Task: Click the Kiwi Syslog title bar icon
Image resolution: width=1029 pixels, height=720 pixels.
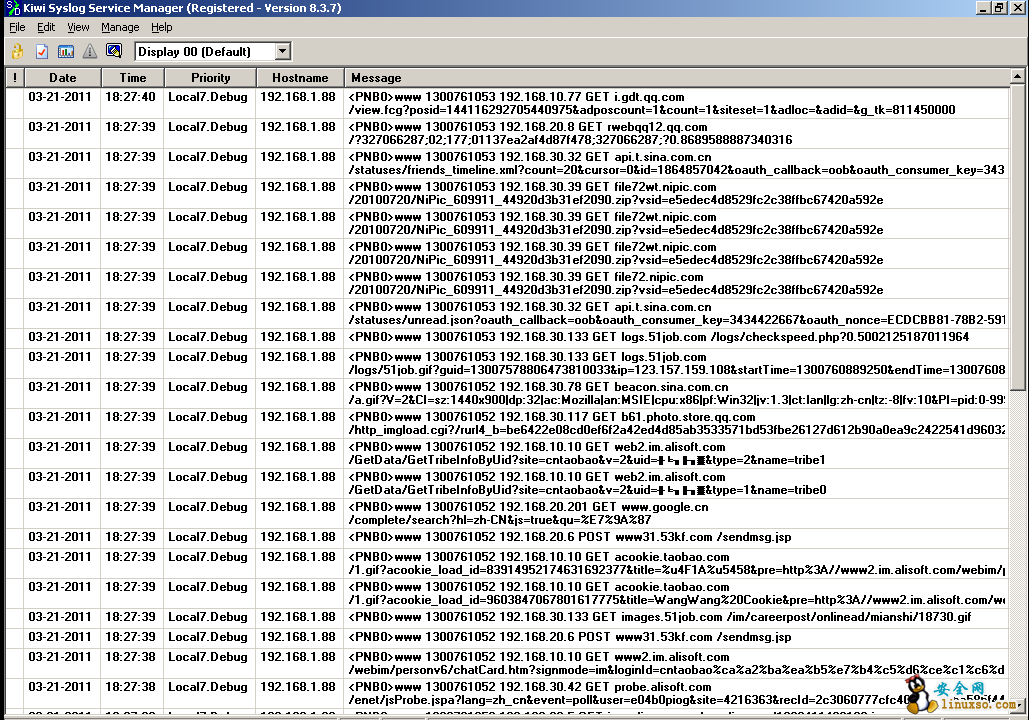Action: point(10,8)
